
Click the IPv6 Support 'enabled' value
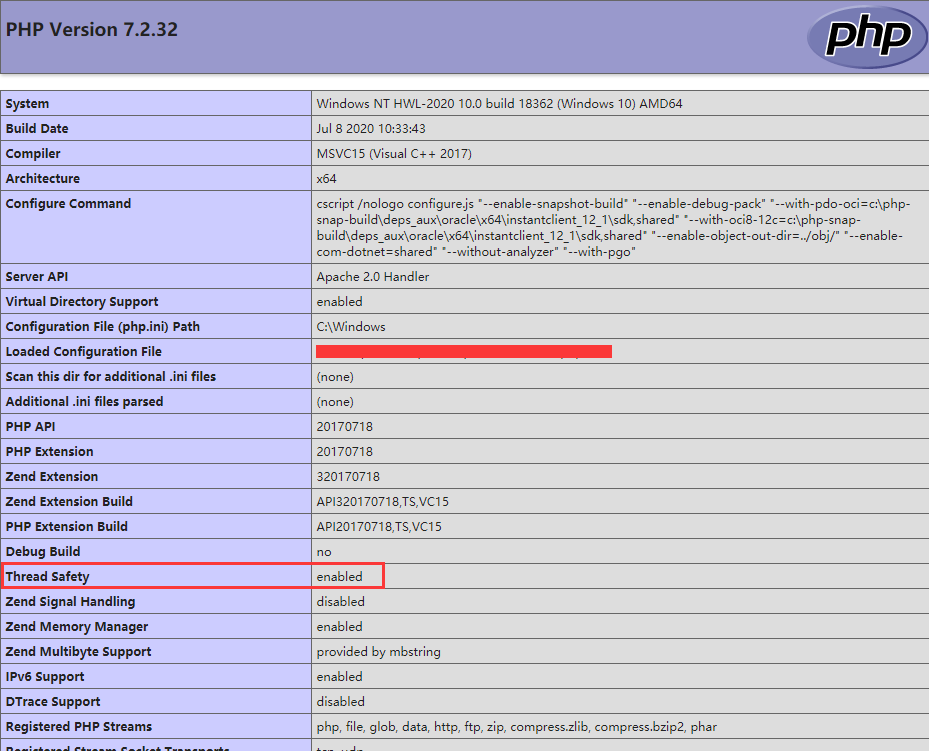pos(339,676)
